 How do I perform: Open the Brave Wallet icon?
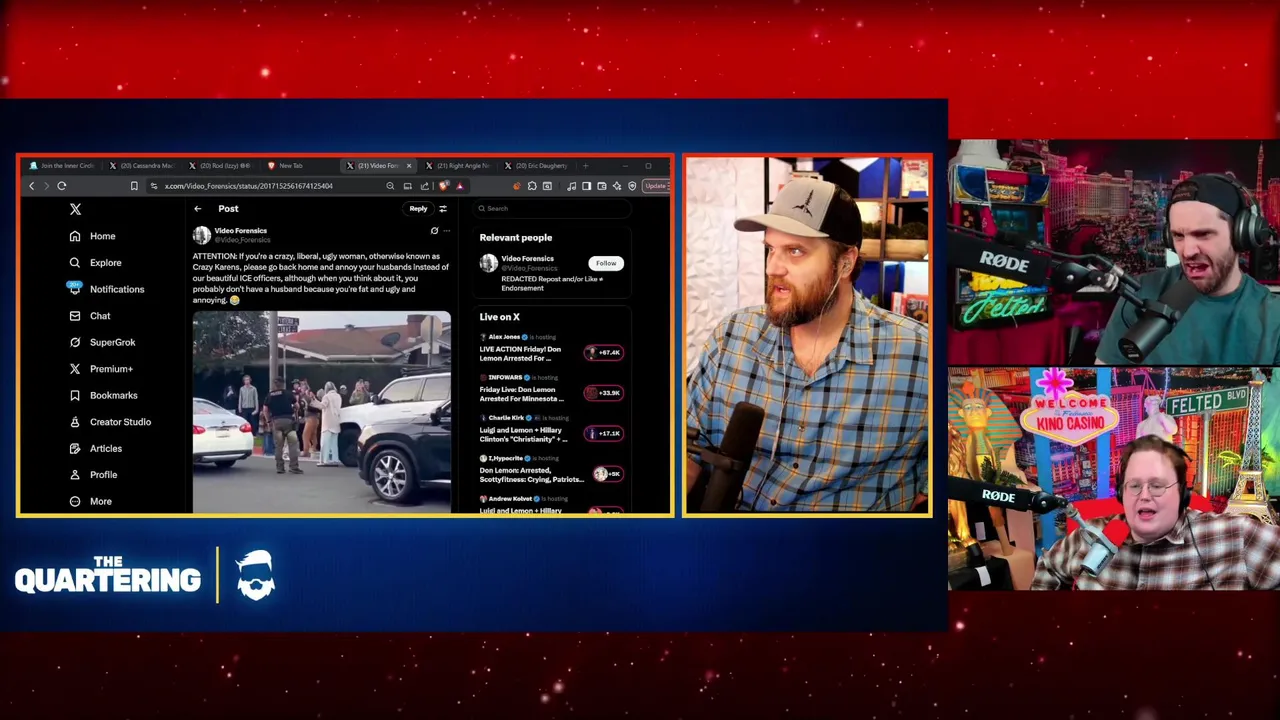(601, 186)
